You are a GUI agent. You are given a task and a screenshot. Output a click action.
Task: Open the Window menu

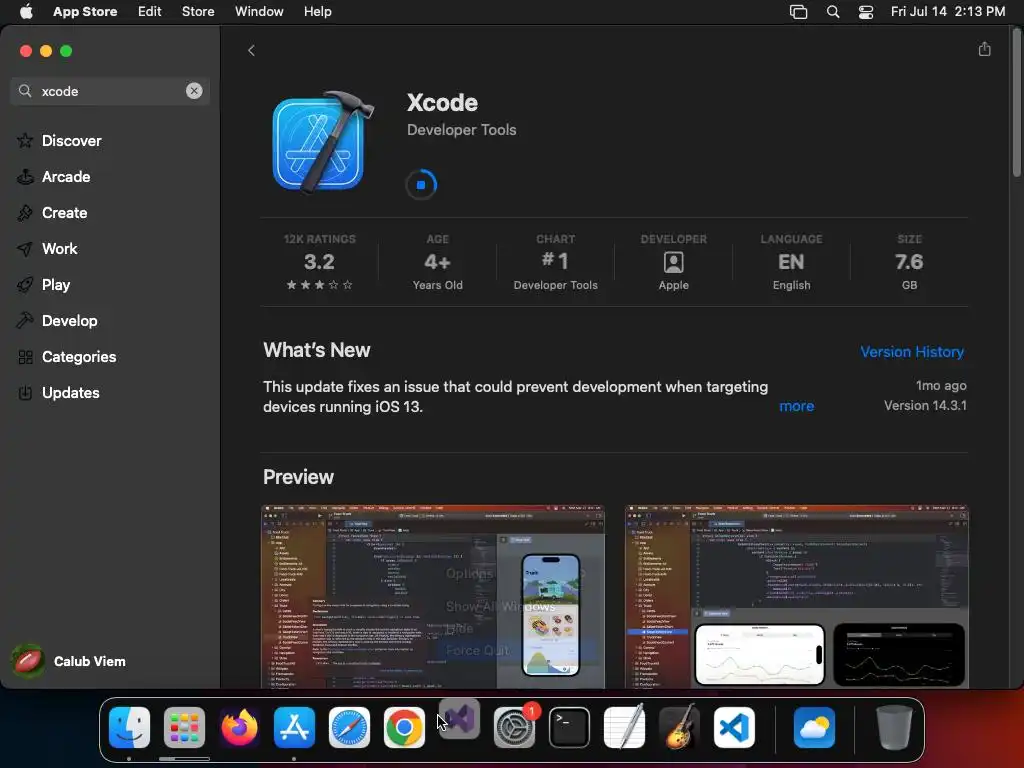click(x=259, y=11)
